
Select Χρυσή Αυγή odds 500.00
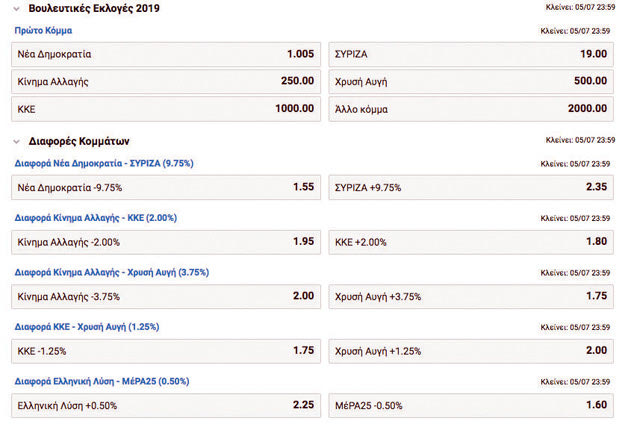tap(471, 82)
